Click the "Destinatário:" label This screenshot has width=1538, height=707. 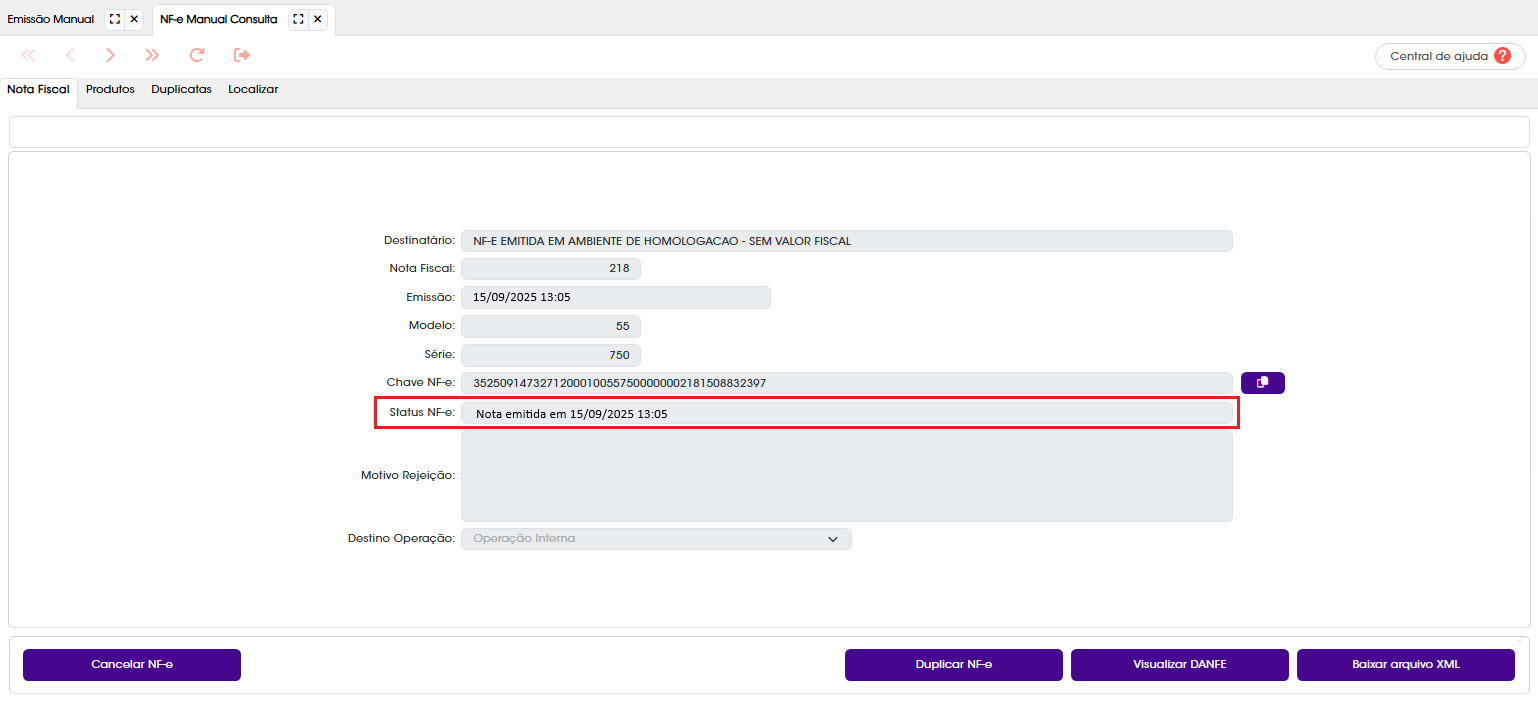click(x=420, y=241)
